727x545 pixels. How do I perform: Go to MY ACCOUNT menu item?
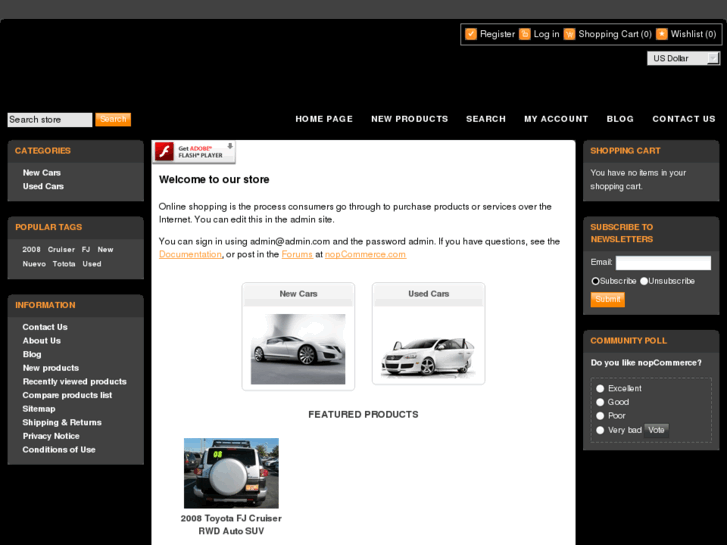(x=556, y=119)
